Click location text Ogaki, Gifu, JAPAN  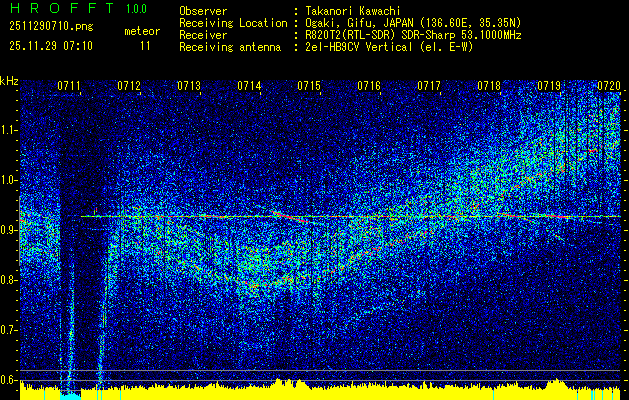(x=359, y=23)
